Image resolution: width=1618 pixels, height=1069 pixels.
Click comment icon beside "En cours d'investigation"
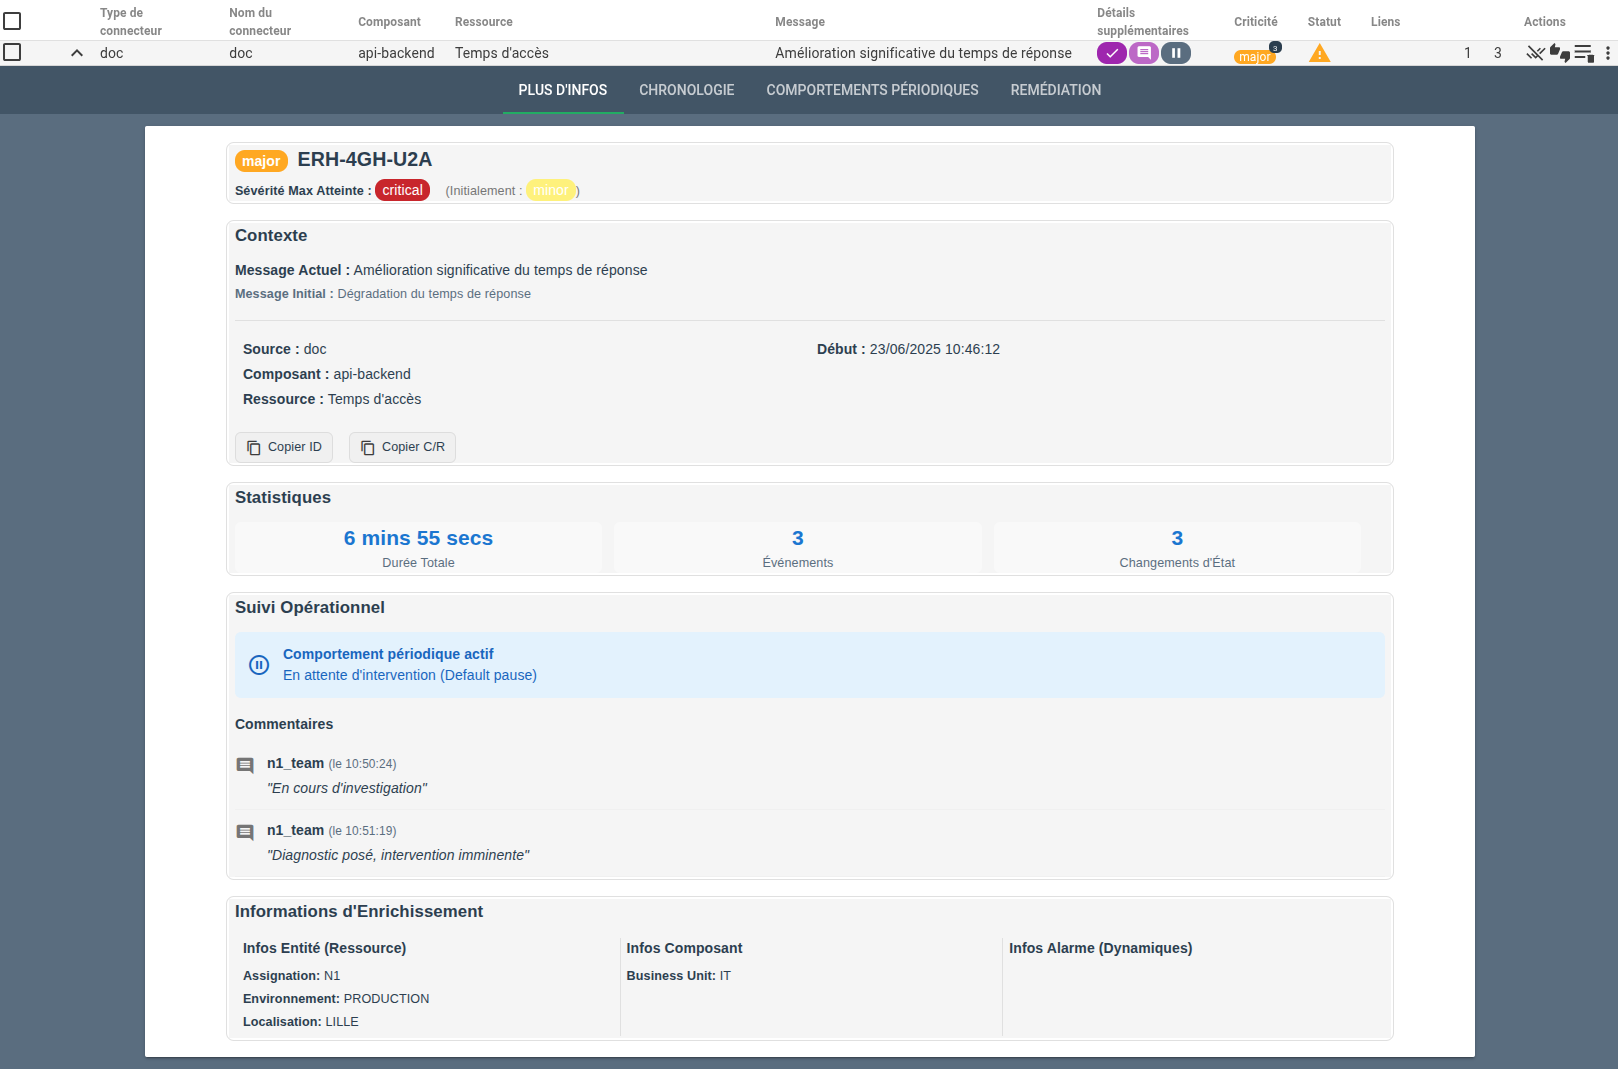pos(245,766)
